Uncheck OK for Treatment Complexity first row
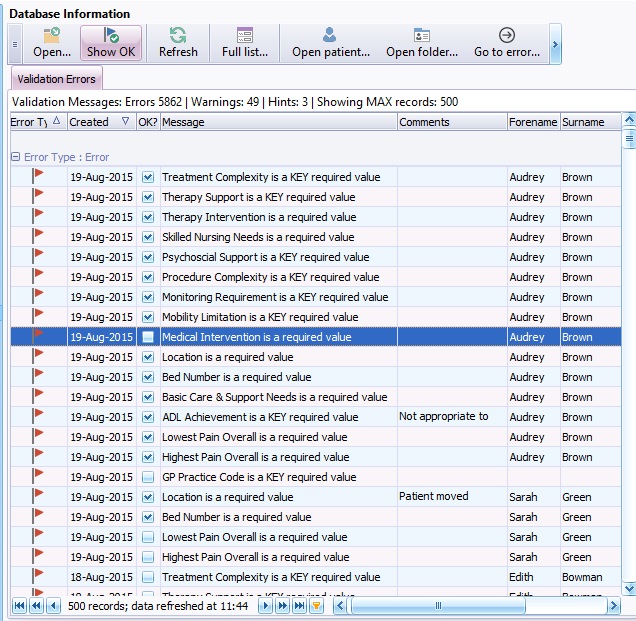Viewport: 636px width, 621px height. coord(148,178)
